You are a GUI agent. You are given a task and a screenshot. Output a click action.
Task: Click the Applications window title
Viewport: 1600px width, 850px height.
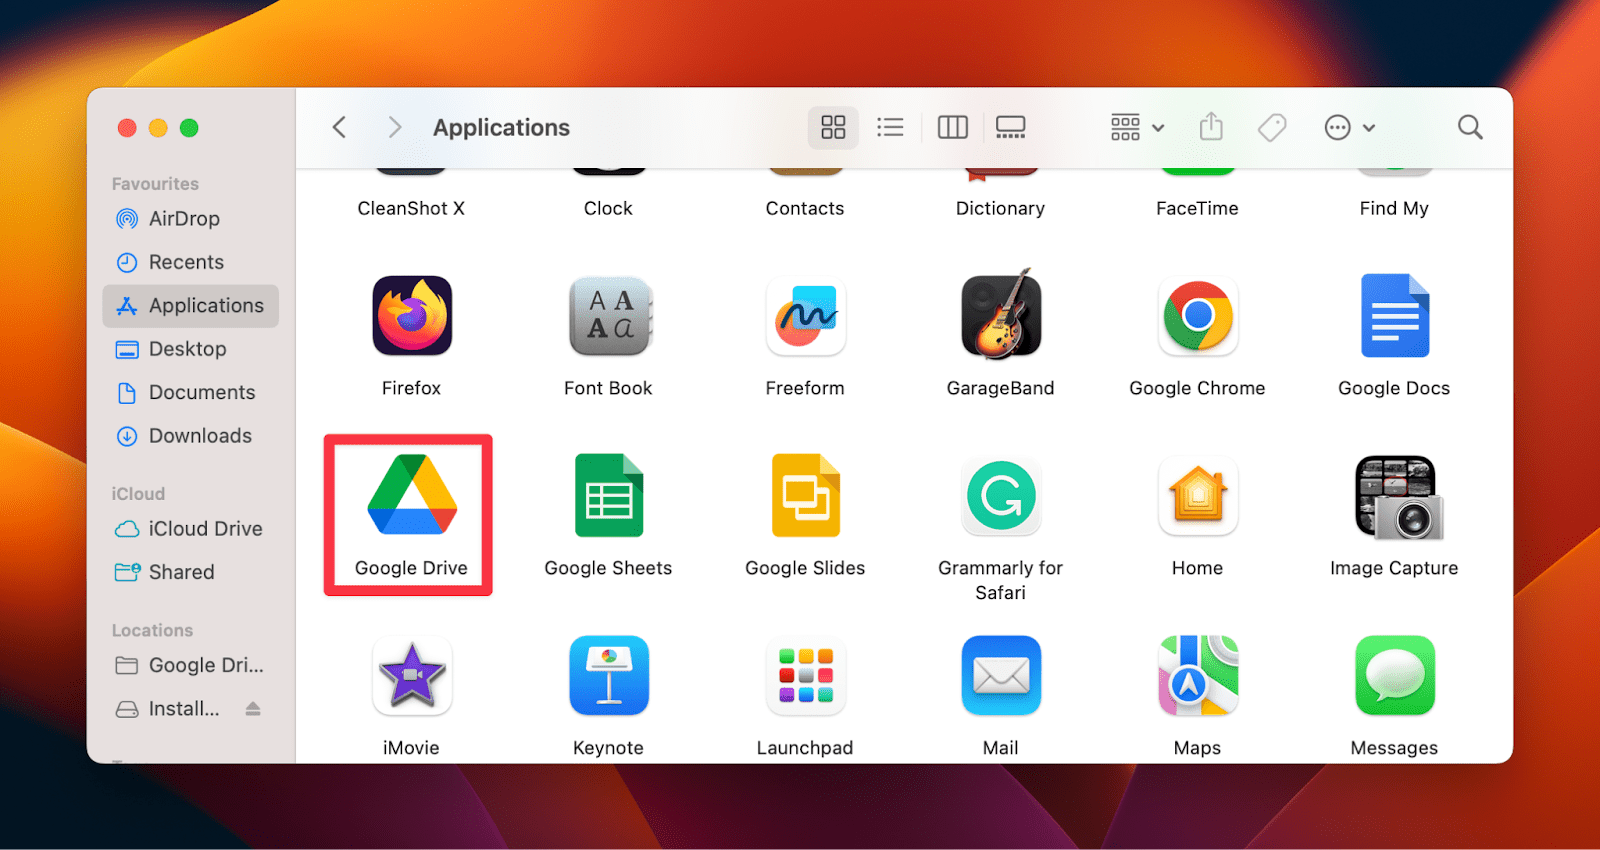(x=501, y=128)
